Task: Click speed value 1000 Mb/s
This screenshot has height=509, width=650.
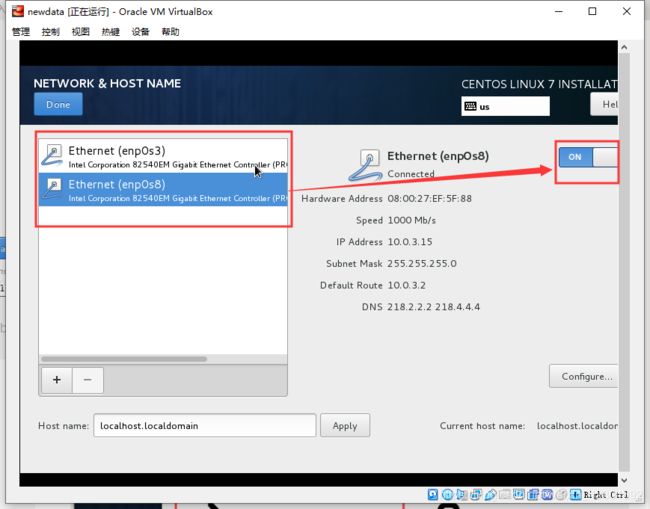Action: click(411, 221)
